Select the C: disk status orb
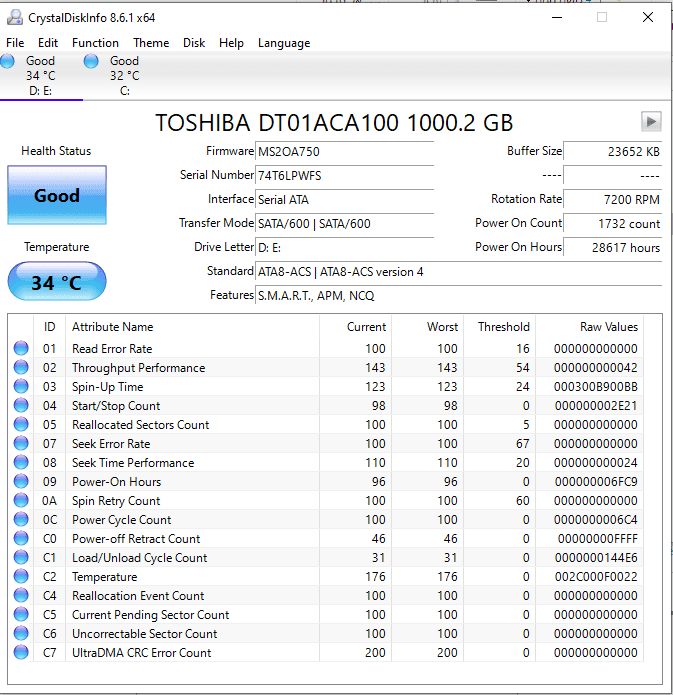 [92, 62]
